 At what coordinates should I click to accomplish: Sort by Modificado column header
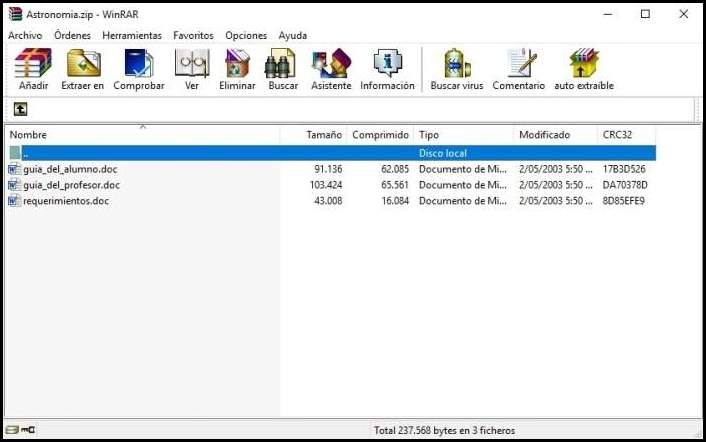(544, 135)
